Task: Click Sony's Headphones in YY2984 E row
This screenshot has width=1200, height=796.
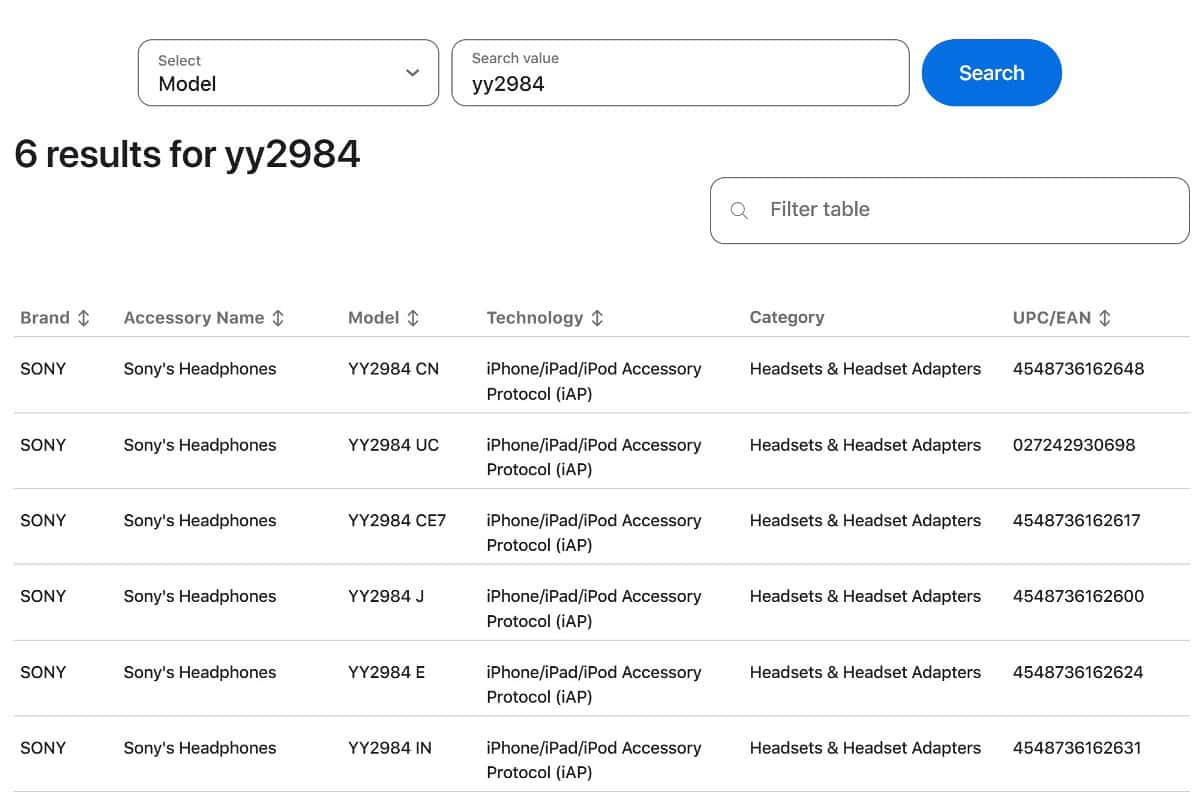Action: pyautogui.click(x=200, y=673)
